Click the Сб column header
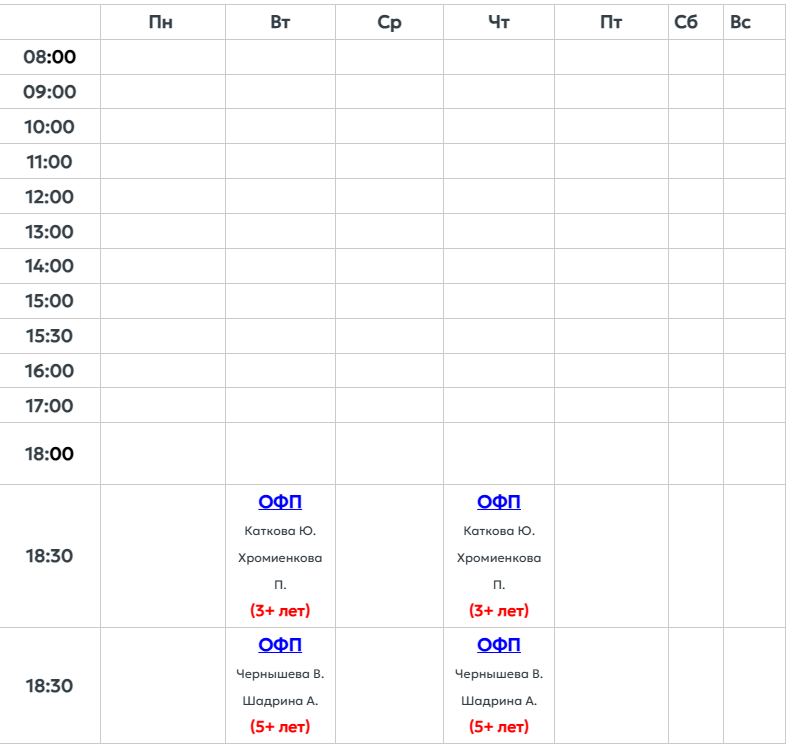The image size is (787, 746). pyautogui.click(x=686, y=22)
